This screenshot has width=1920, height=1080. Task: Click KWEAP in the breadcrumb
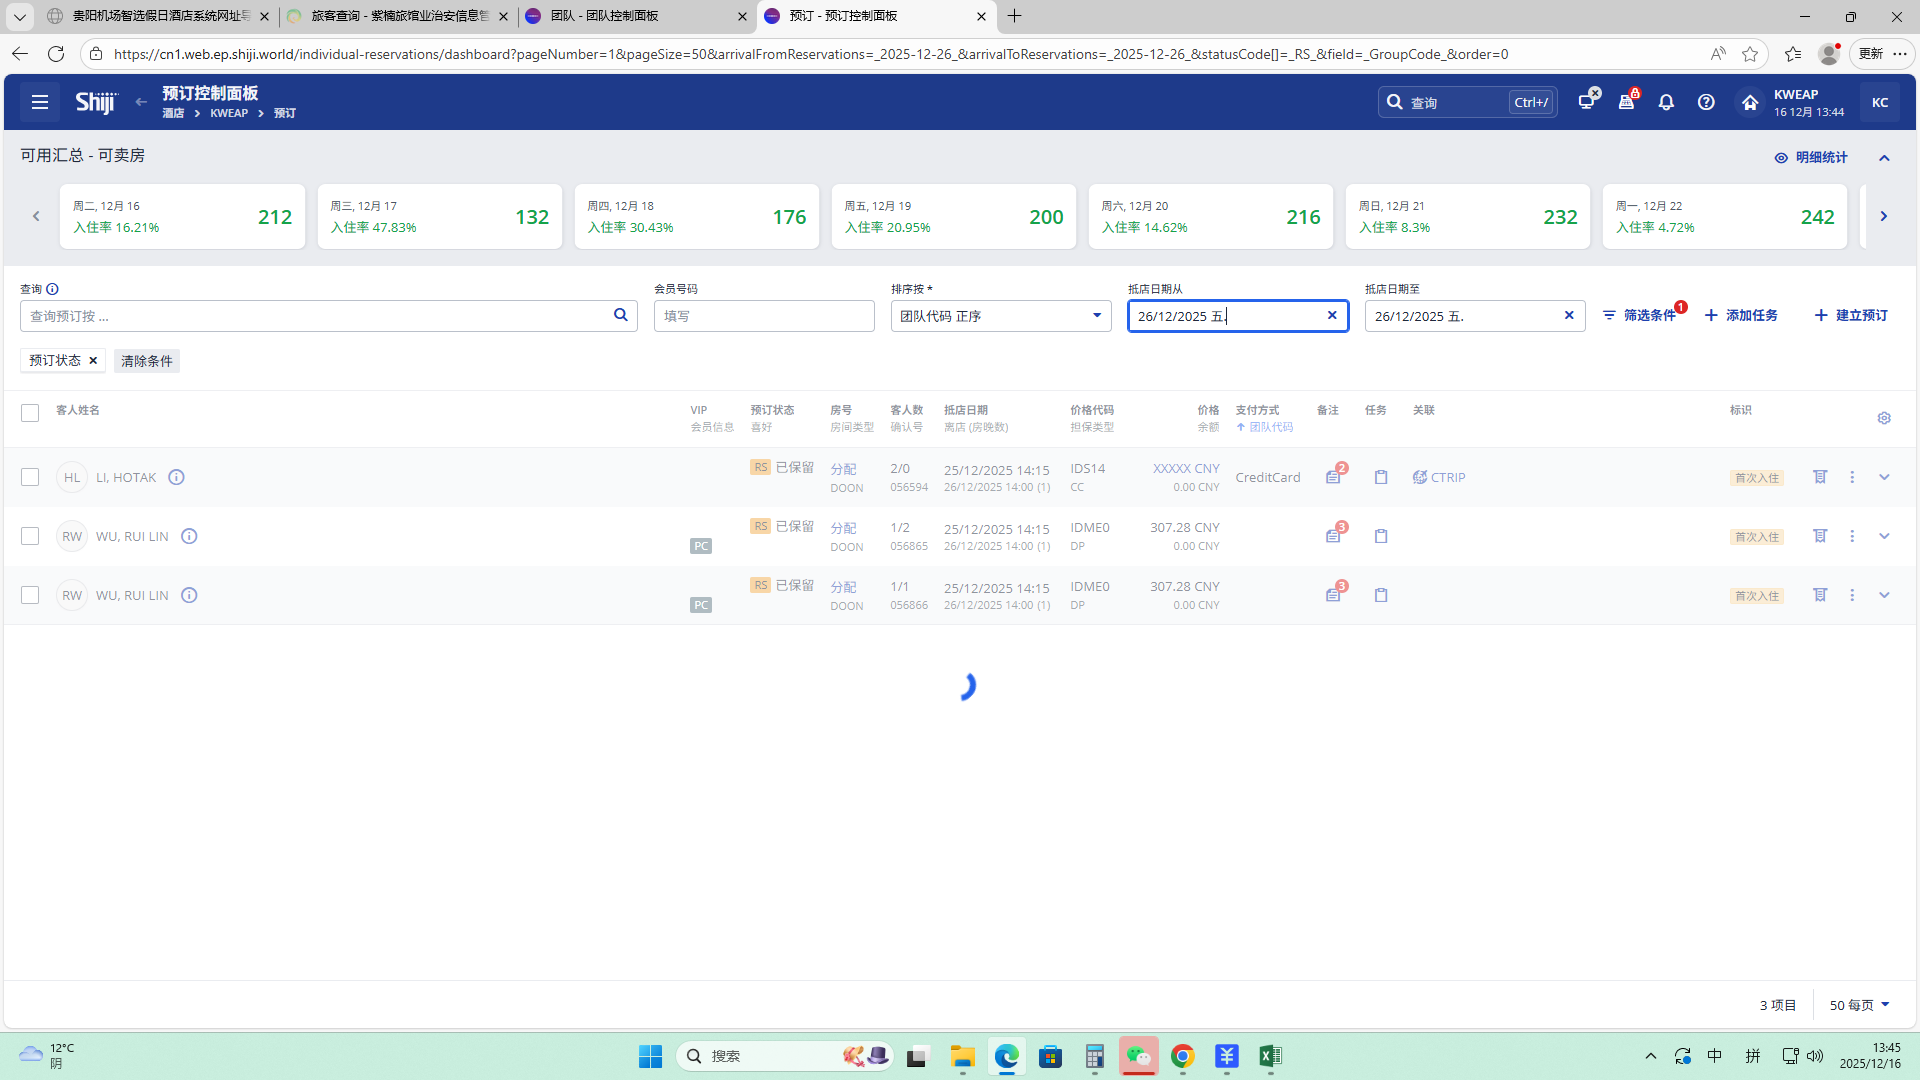[x=229, y=113]
